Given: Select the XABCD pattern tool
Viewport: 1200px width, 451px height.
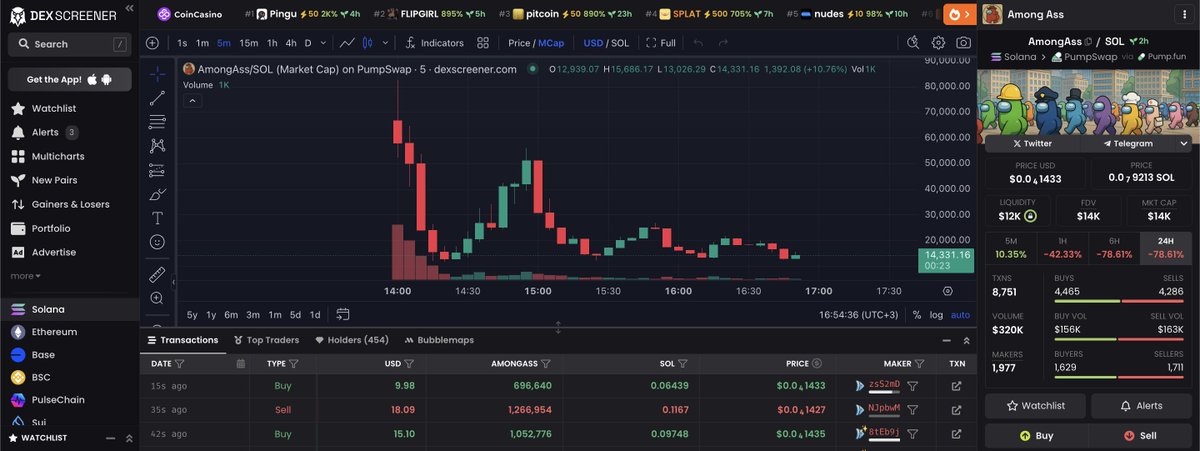Looking at the screenshot, I should point(157,146).
